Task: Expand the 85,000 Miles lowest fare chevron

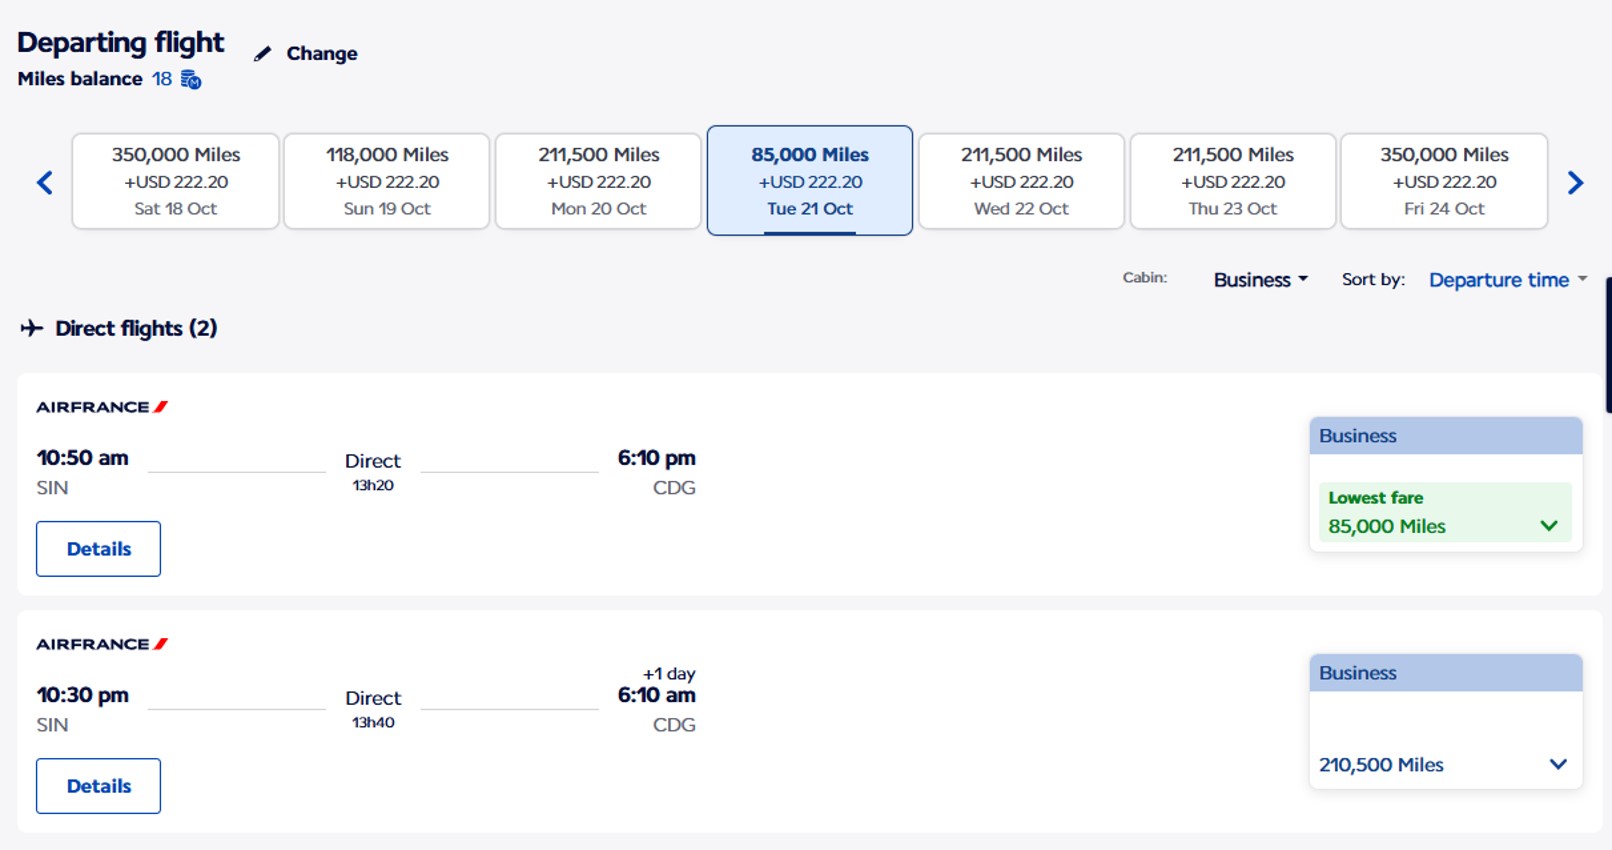Action: pyautogui.click(x=1549, y=526)
